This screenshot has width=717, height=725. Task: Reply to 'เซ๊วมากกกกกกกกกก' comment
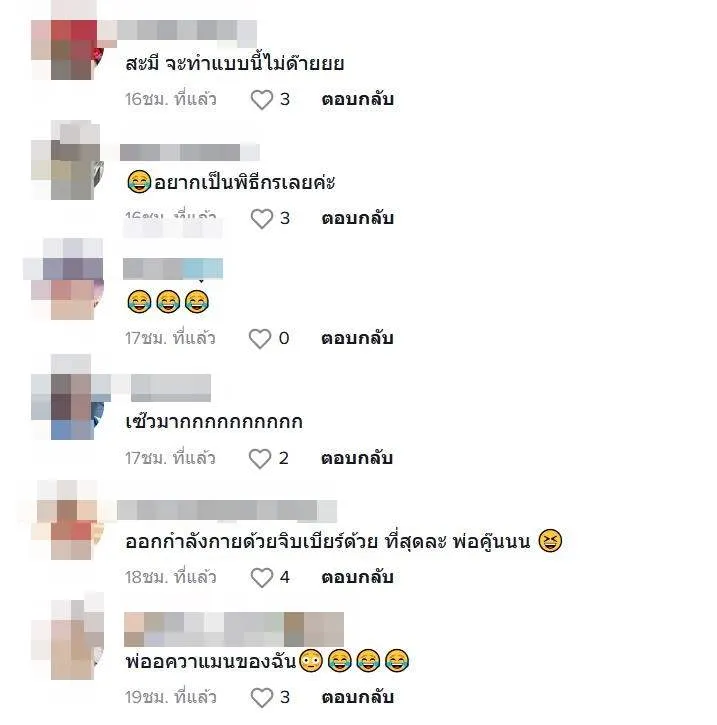point(357,458)
